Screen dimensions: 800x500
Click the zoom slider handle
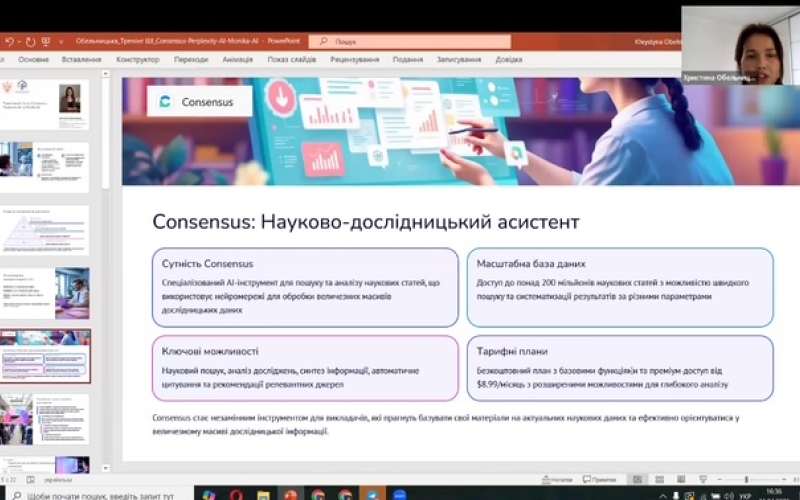pos(746,480)
